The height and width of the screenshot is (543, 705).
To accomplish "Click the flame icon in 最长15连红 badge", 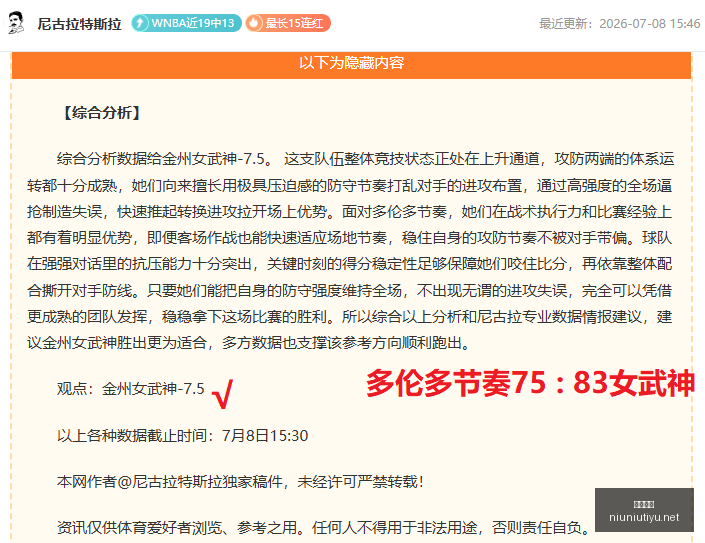I will pyautogui.click(x=254, y=23).
